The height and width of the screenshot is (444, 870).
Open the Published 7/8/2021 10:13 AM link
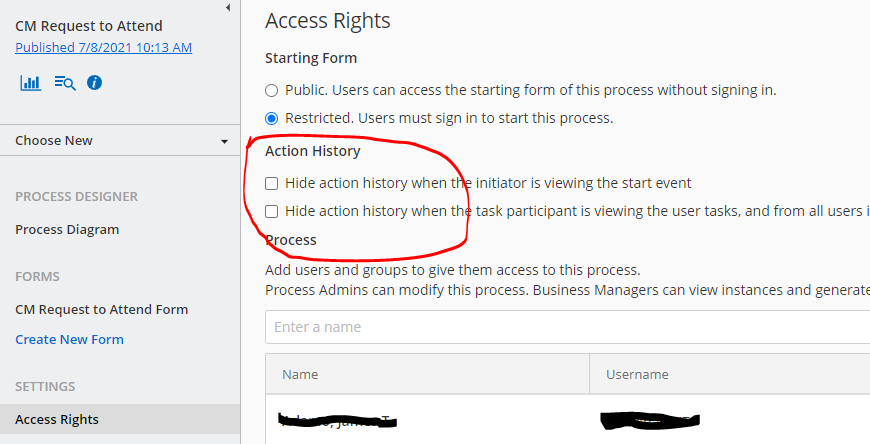(x=104, y=48)
